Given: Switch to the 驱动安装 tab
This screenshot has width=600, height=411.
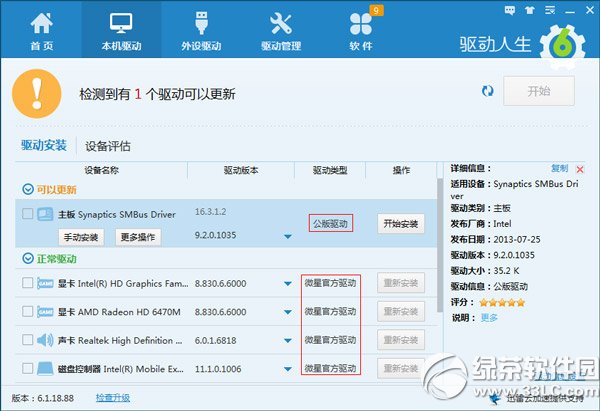Looking at the screenshot, I should tap(44, 145).
